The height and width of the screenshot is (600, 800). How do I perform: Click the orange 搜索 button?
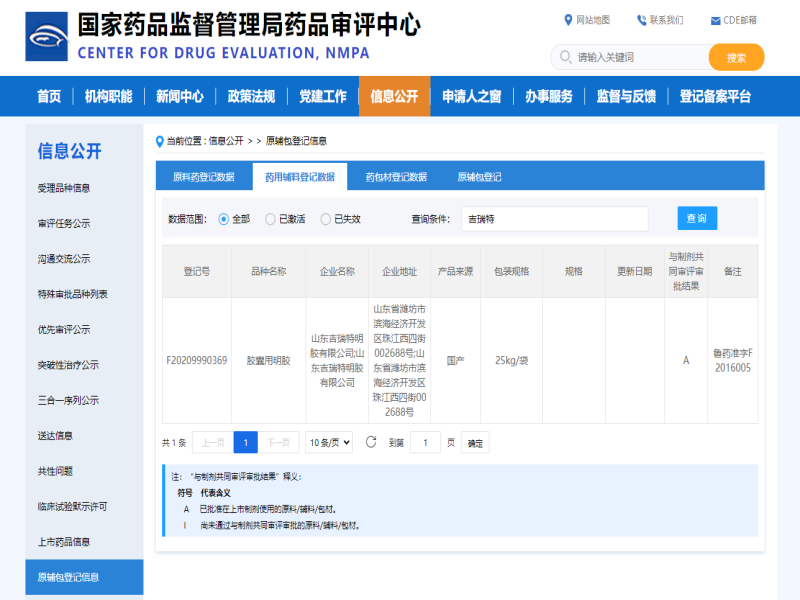point(736,57)
